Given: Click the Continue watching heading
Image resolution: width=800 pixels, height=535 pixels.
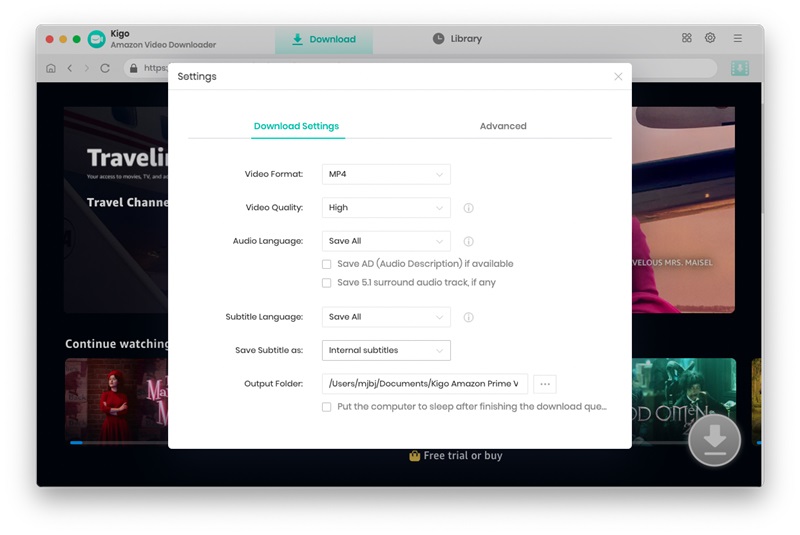Looking at the screenshot, I should pyautogui.click(x=116, y=344).
